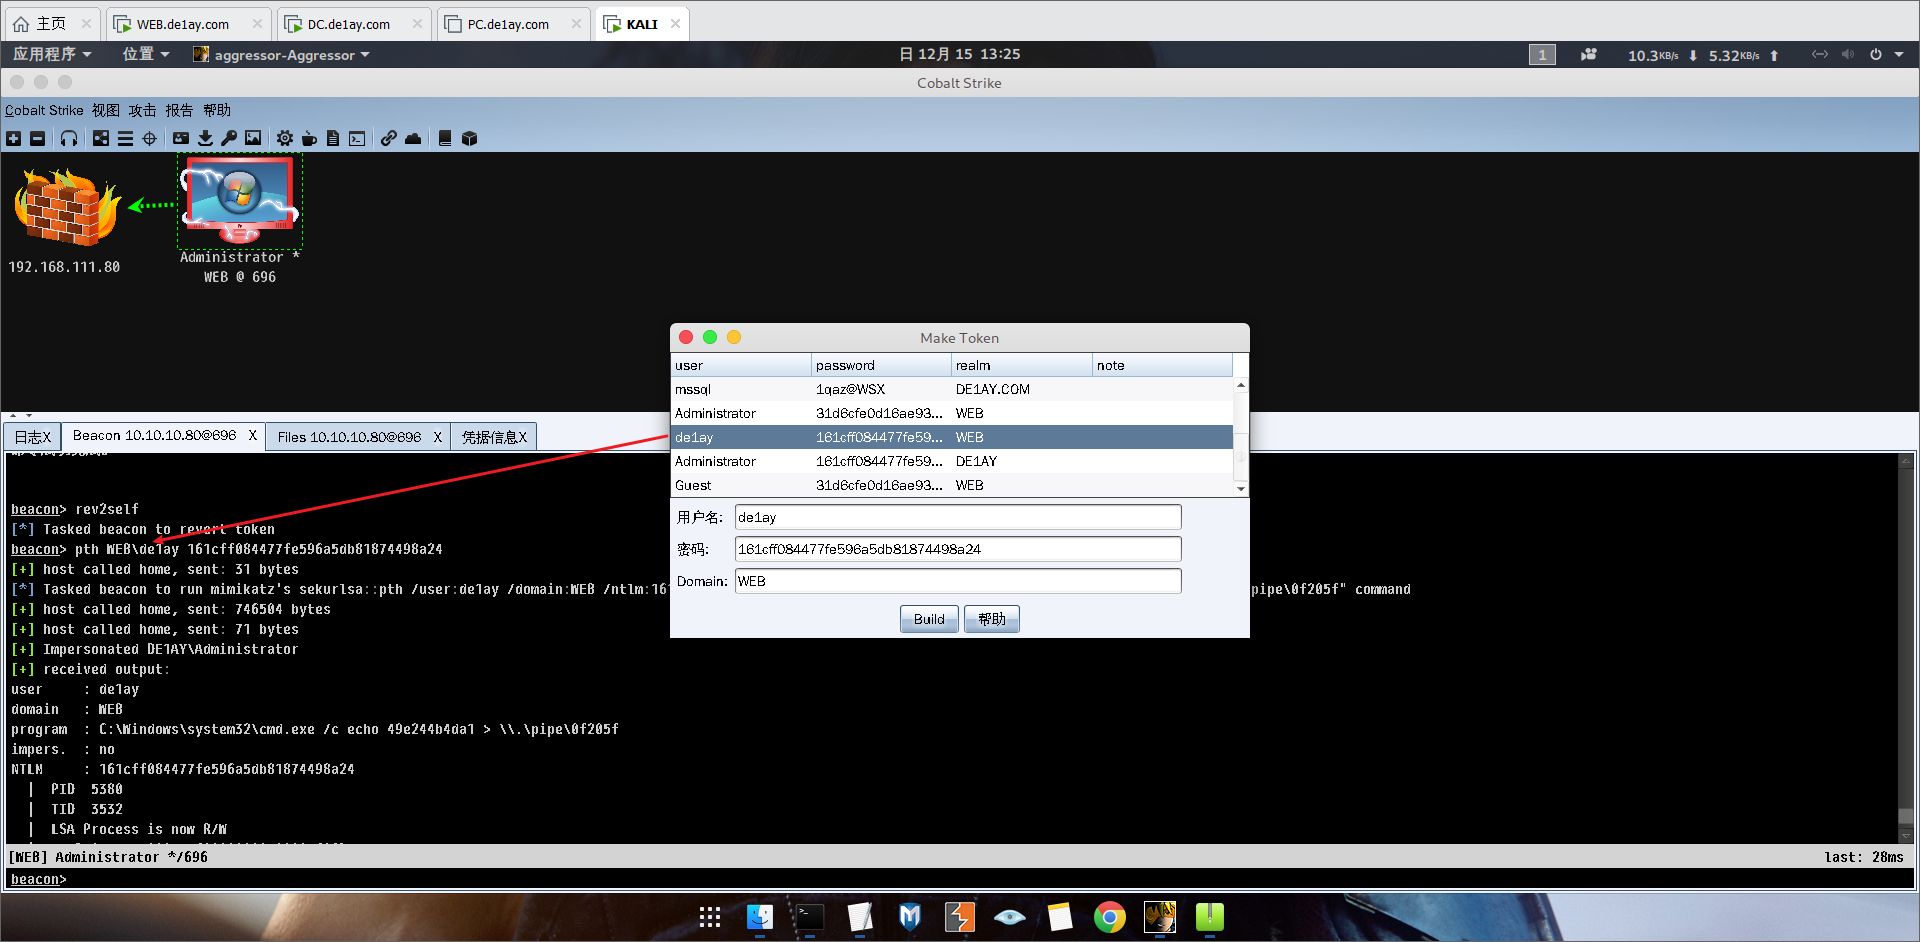Switch to target table crosshair icon
This screenshot has height=942, width=1920.
coord(150,139)
